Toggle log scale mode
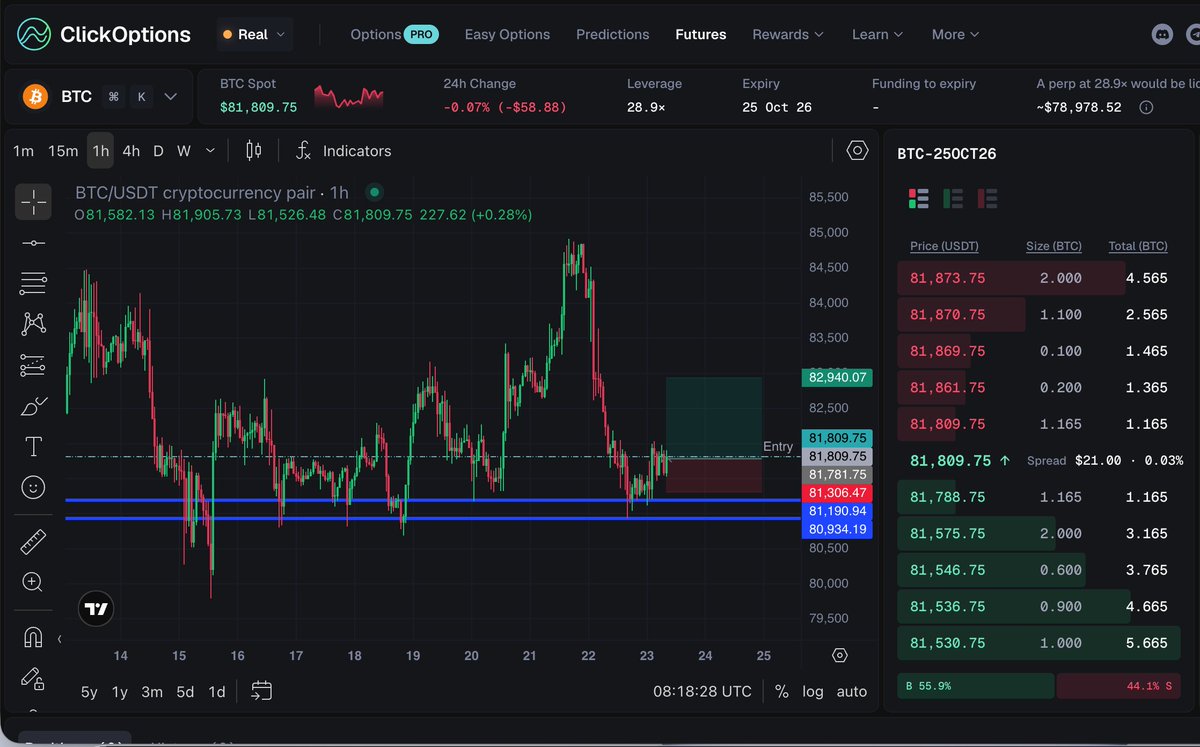 click(x=813, y=691)
